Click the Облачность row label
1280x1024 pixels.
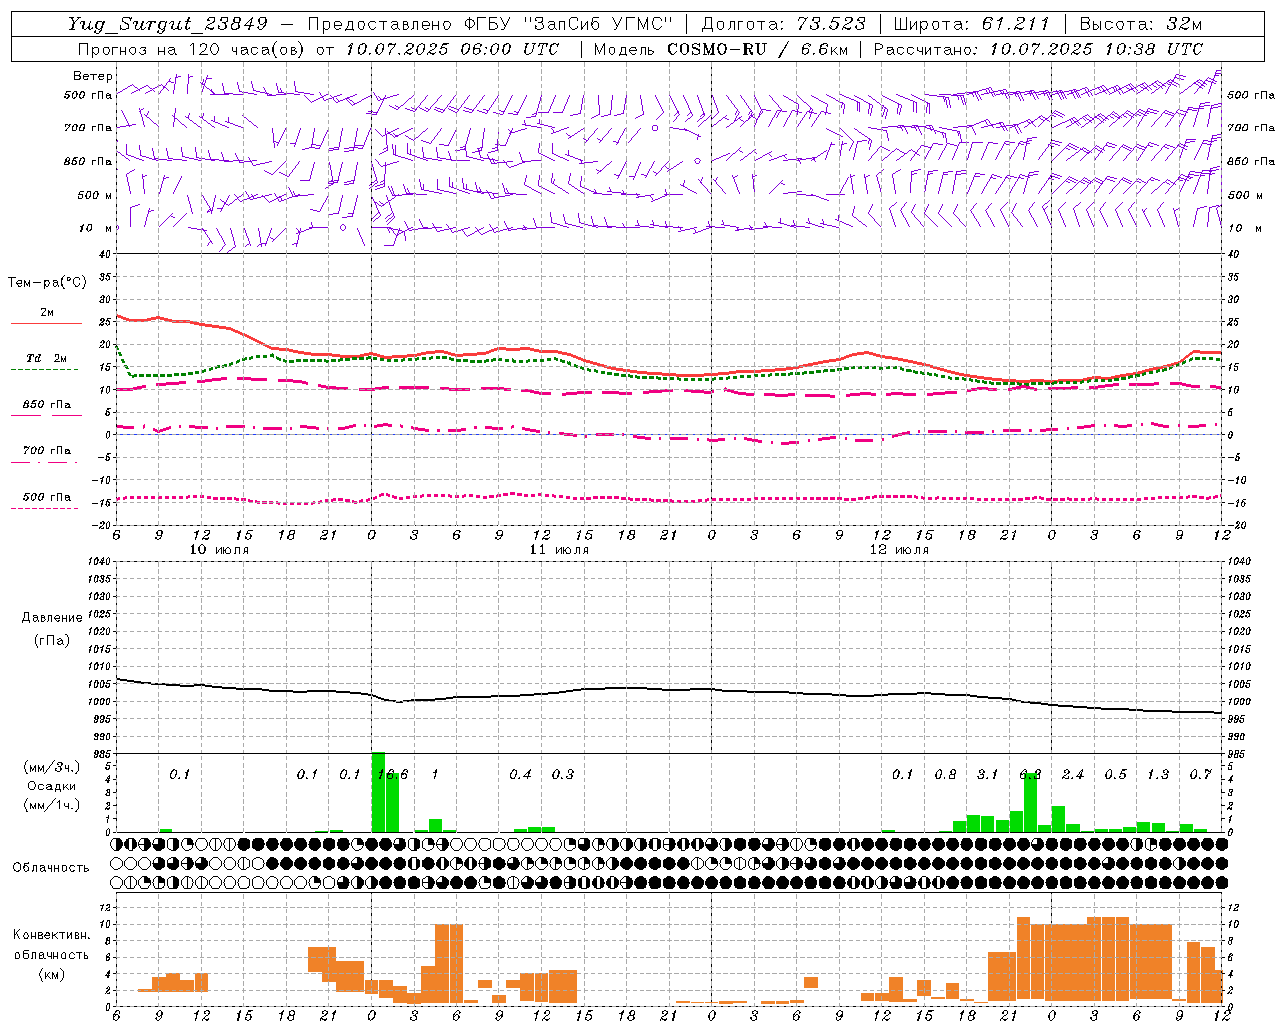click(x=51, y=867)
